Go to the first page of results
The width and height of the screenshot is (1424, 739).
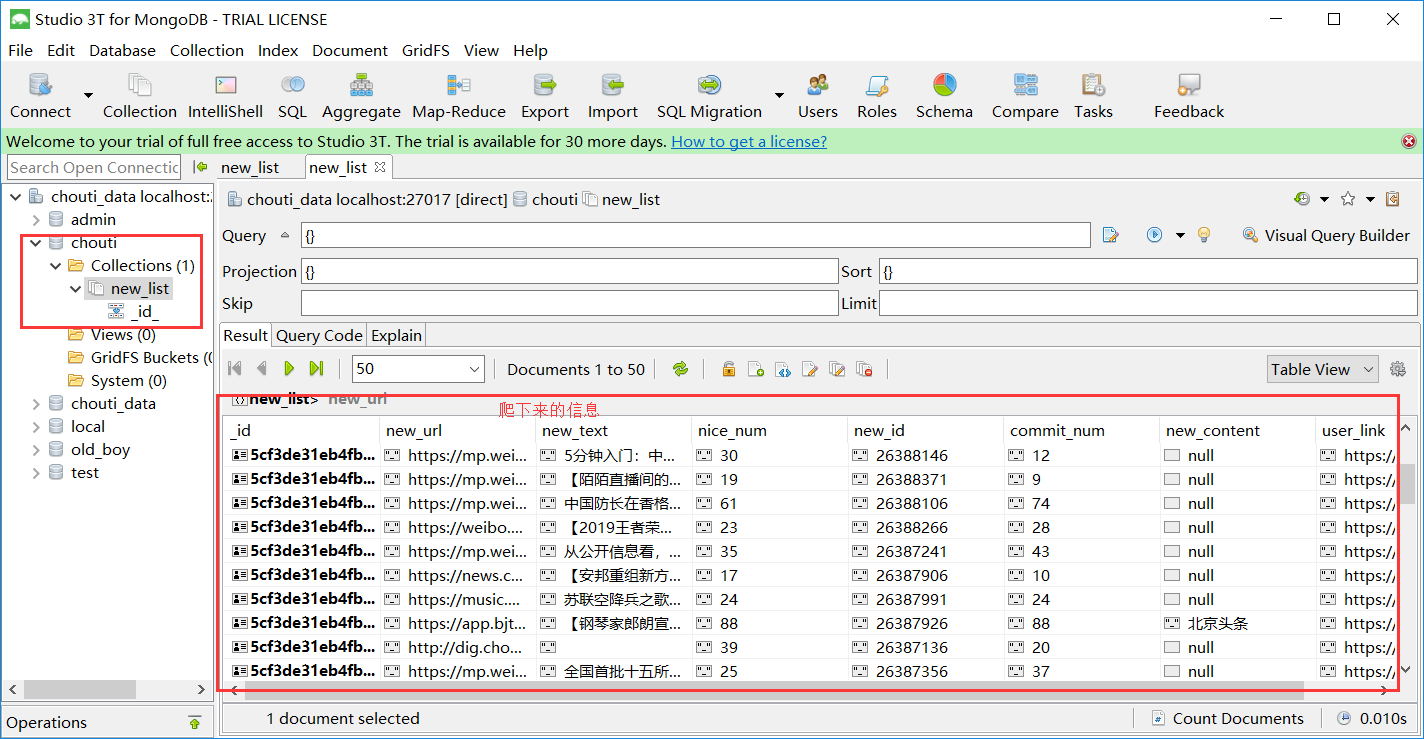(235, 369)
